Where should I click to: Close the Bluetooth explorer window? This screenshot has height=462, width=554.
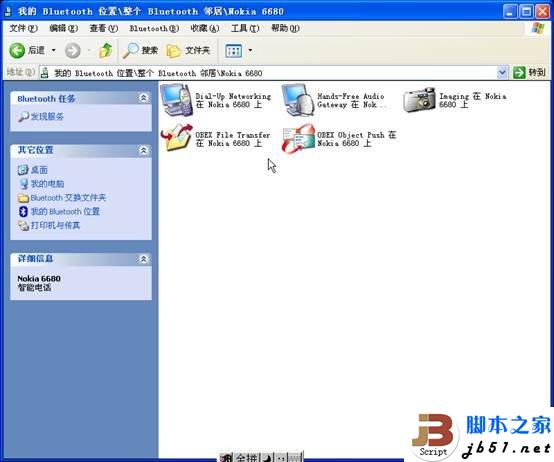pos(542,11)
